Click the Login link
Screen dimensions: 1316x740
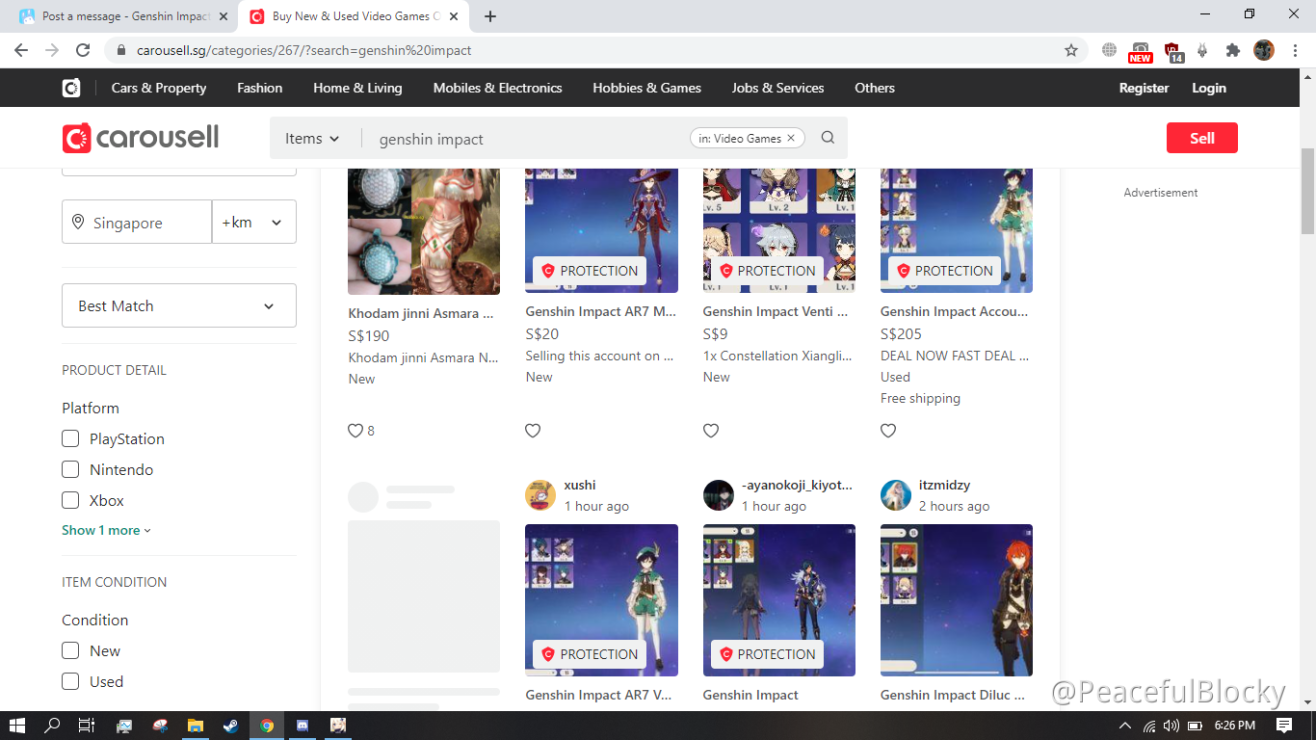click(x=1209, y=88)
